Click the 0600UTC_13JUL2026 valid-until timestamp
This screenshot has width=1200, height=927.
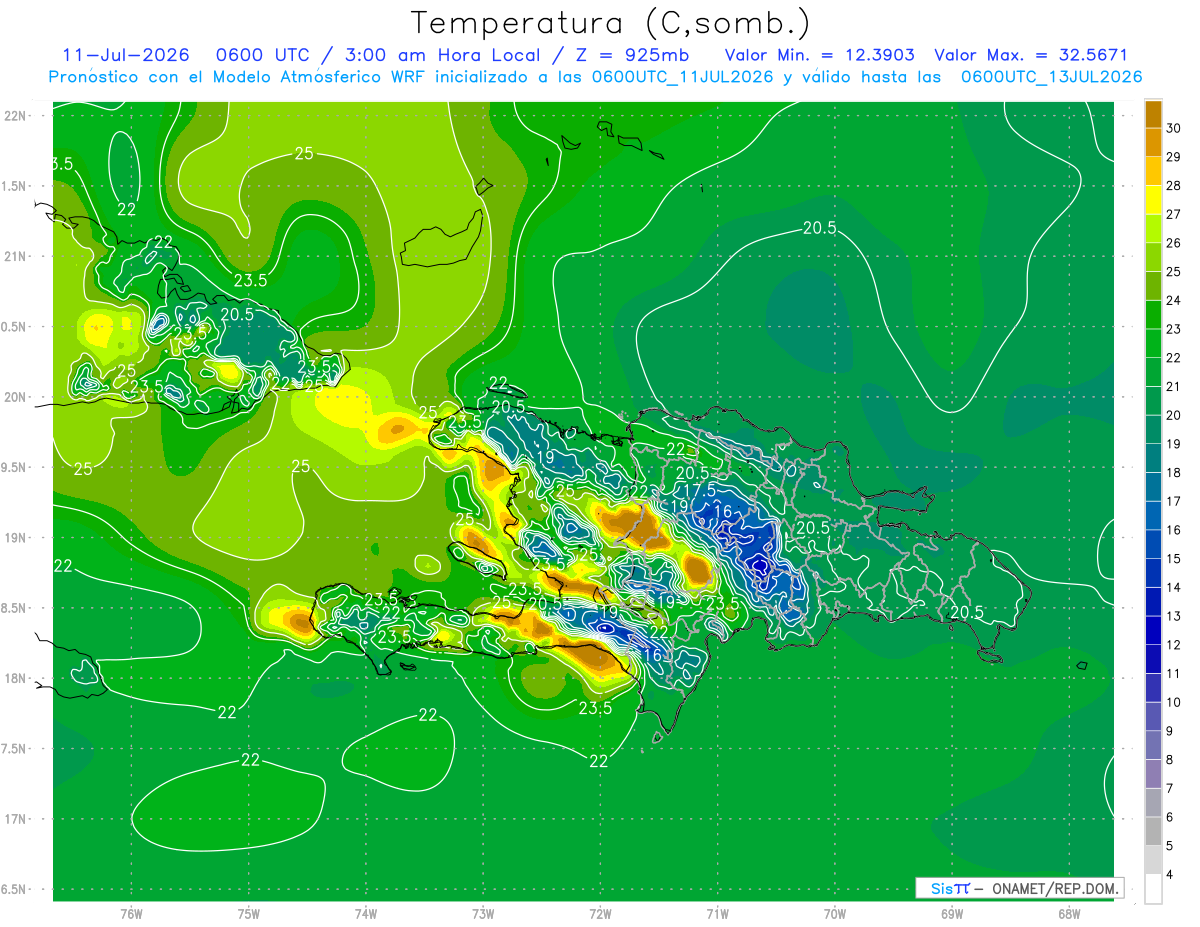click(x=1052, y=77)
